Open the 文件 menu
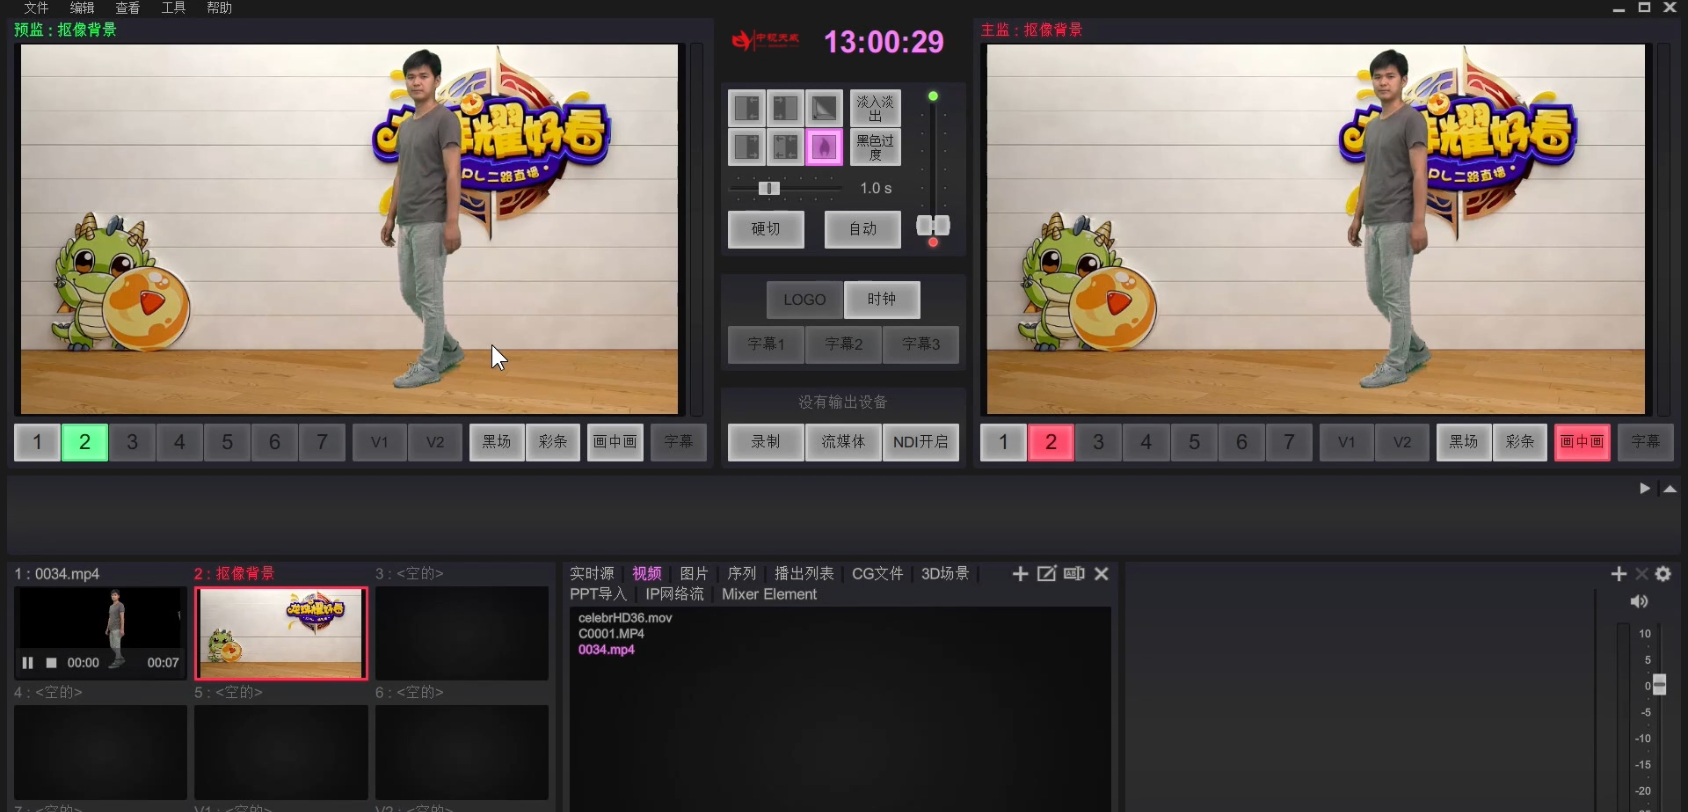The height and width of the screenshot is (812, 1688). point(36,8)
